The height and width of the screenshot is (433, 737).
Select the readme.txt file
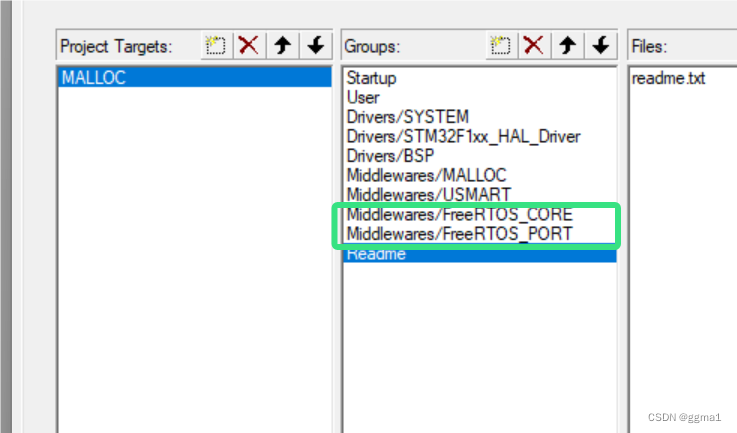[668, 78]
